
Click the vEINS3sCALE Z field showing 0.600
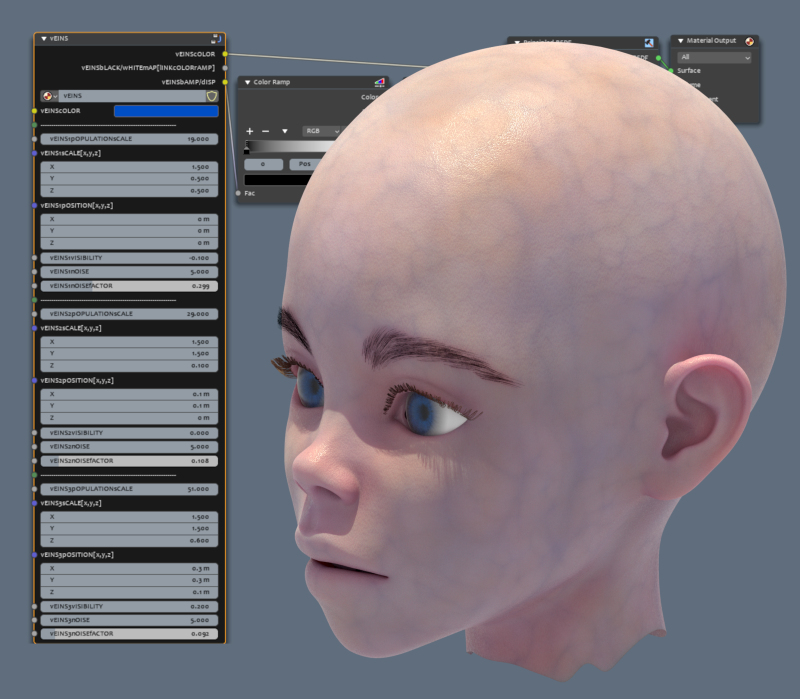click(129, 541)
